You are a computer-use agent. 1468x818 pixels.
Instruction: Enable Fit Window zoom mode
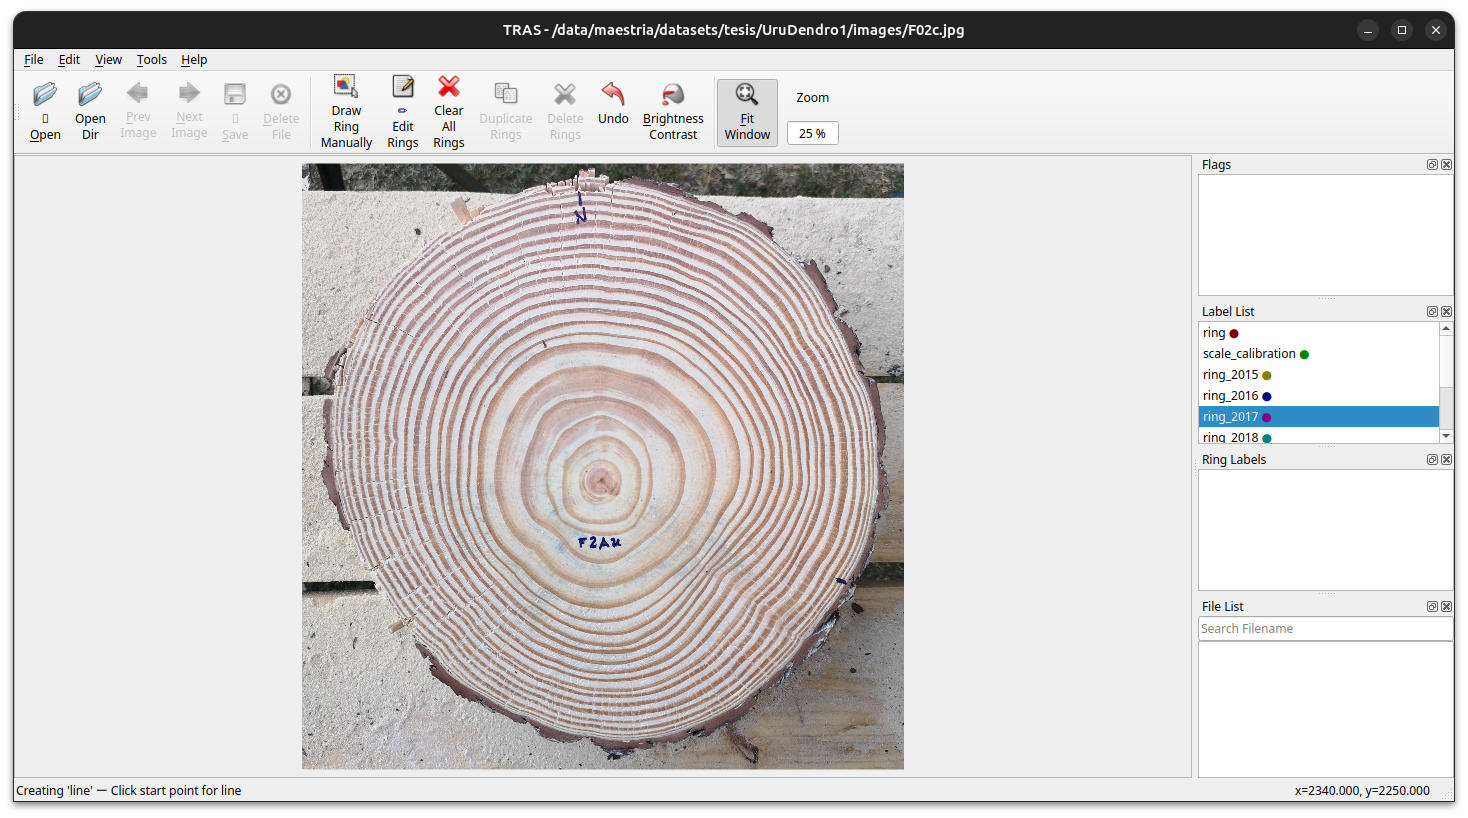pos(746,112)
